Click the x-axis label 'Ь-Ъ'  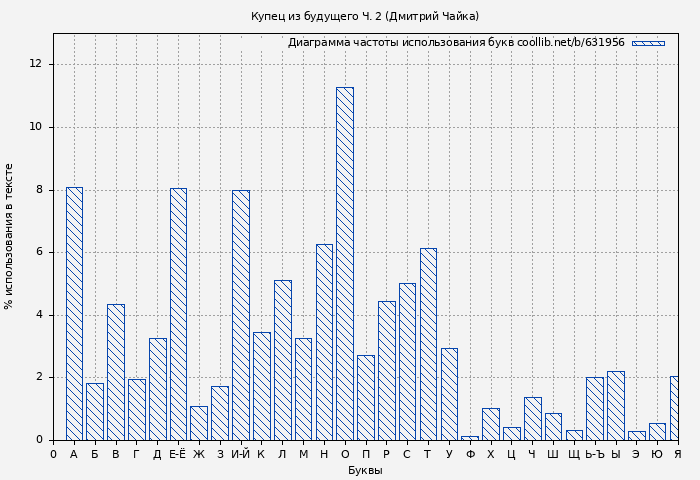coord(595,454)
